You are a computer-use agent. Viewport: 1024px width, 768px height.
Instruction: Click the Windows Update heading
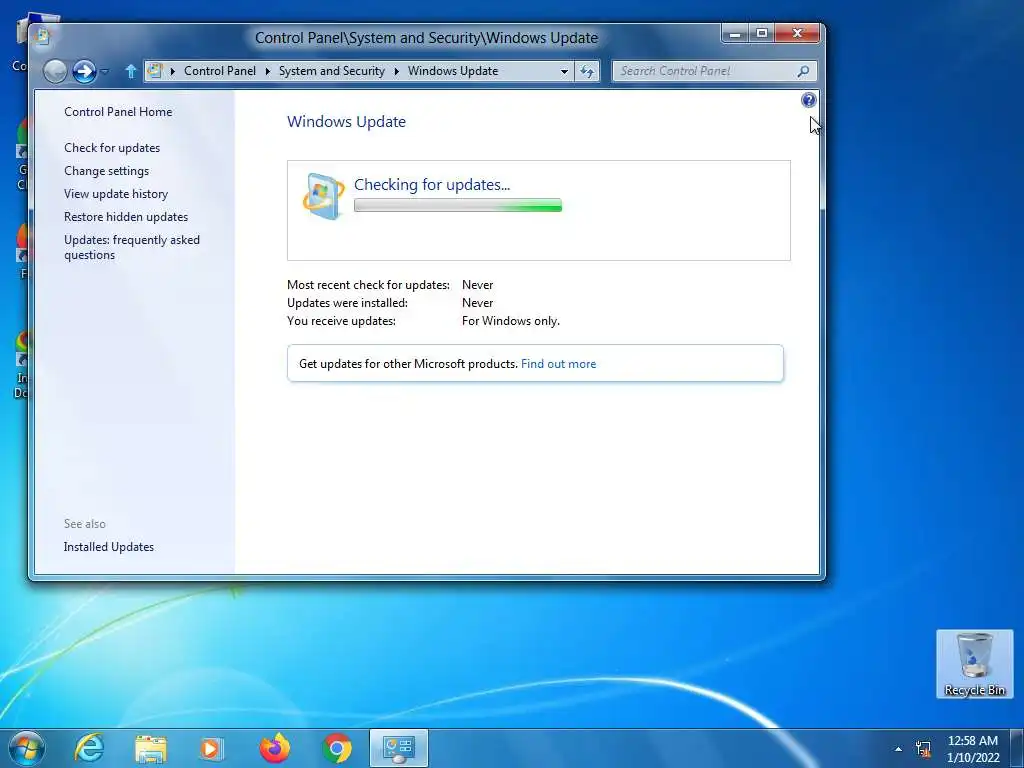[x=346, y=121]
